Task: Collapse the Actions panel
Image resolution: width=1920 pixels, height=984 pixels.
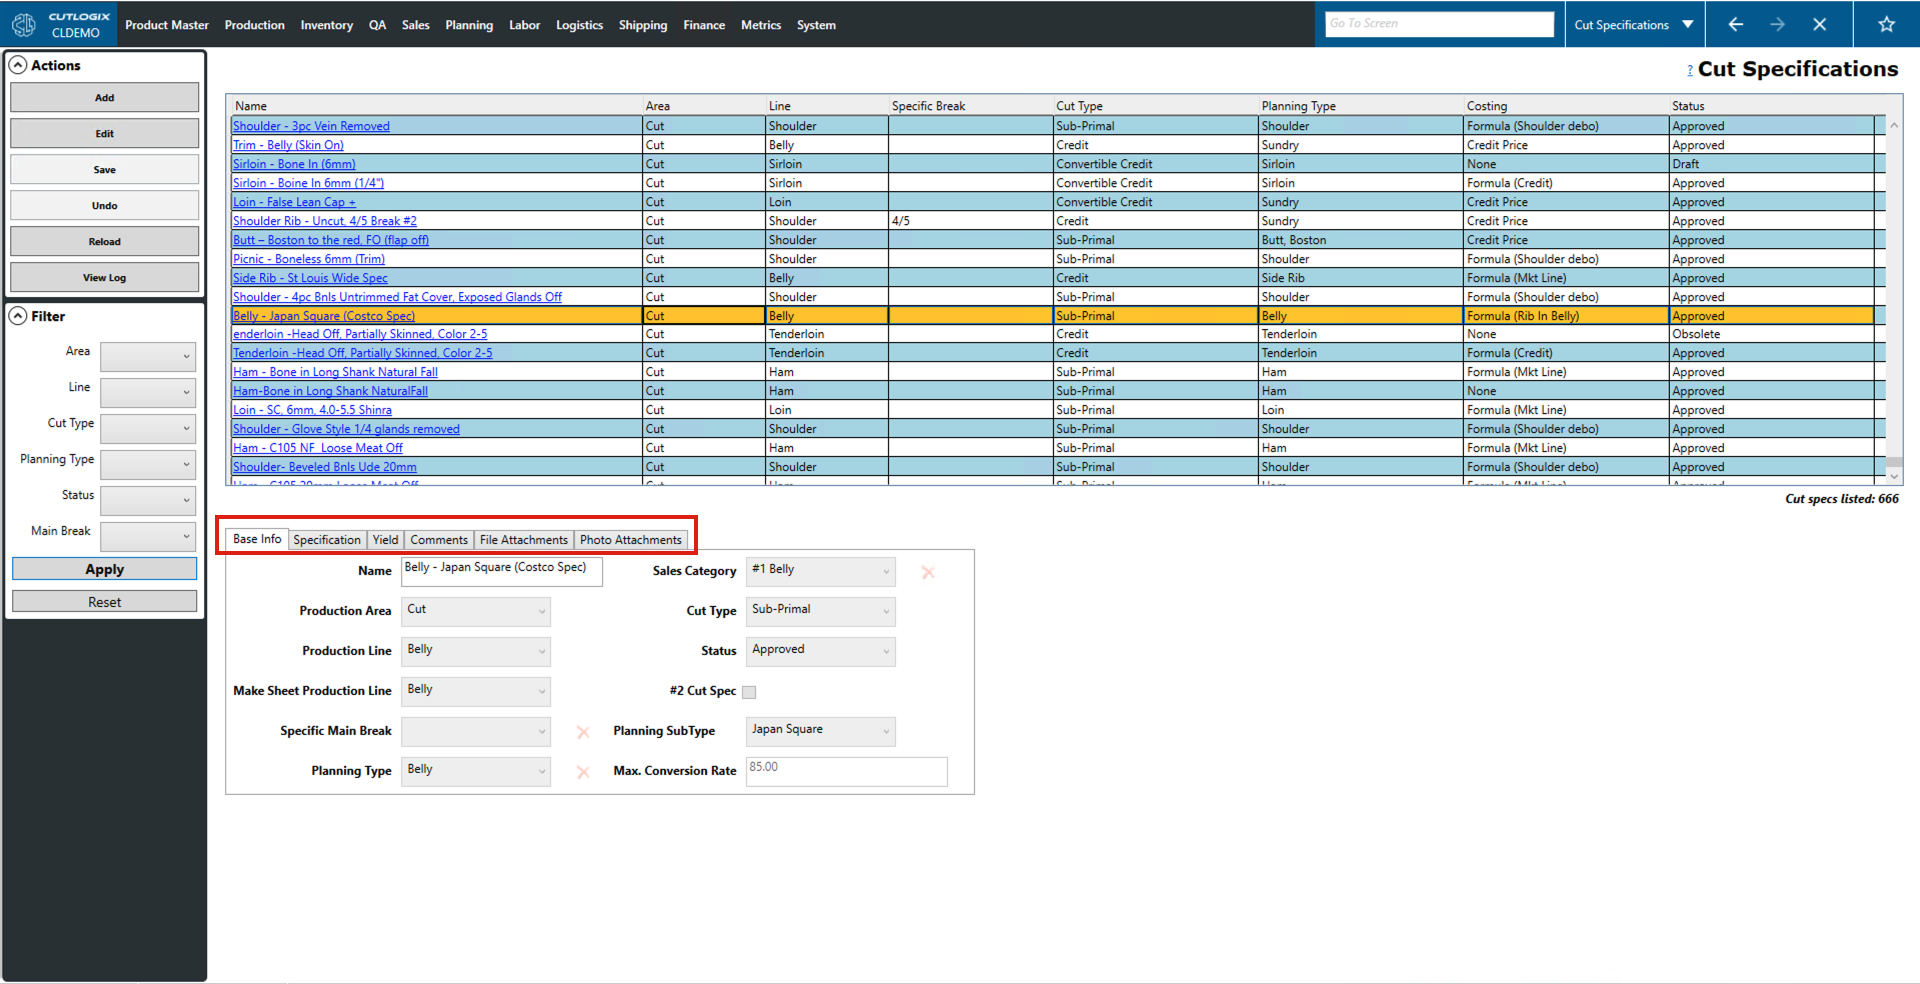Action: (x=18, y=65)
